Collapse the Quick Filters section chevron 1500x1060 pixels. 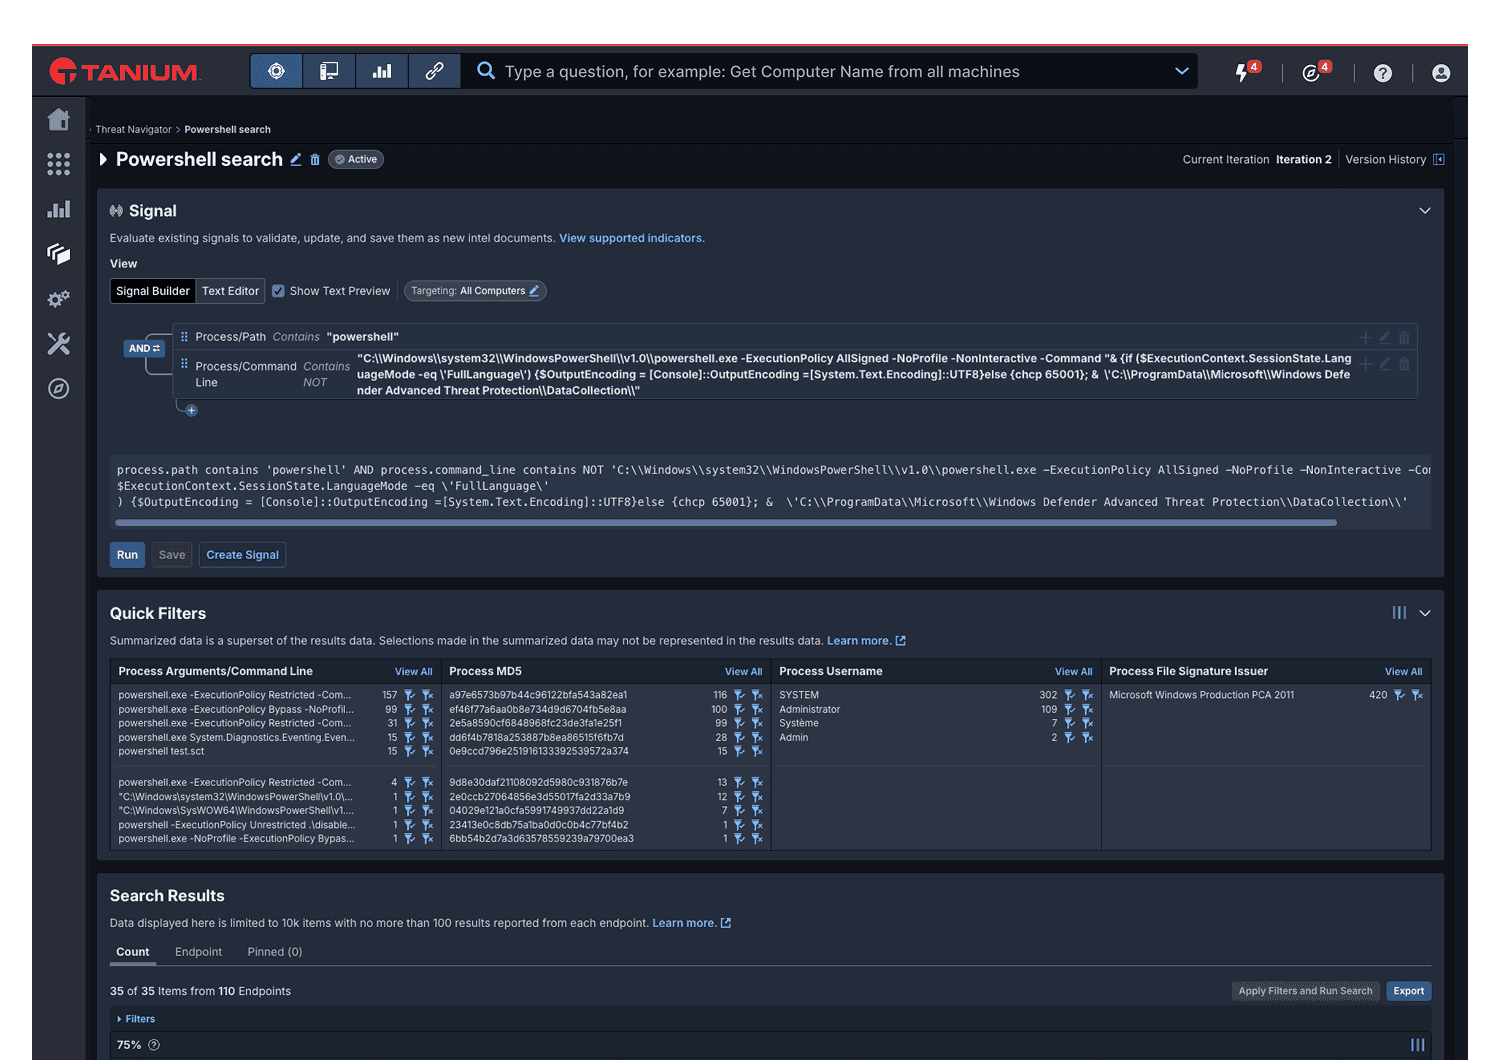1425,613
